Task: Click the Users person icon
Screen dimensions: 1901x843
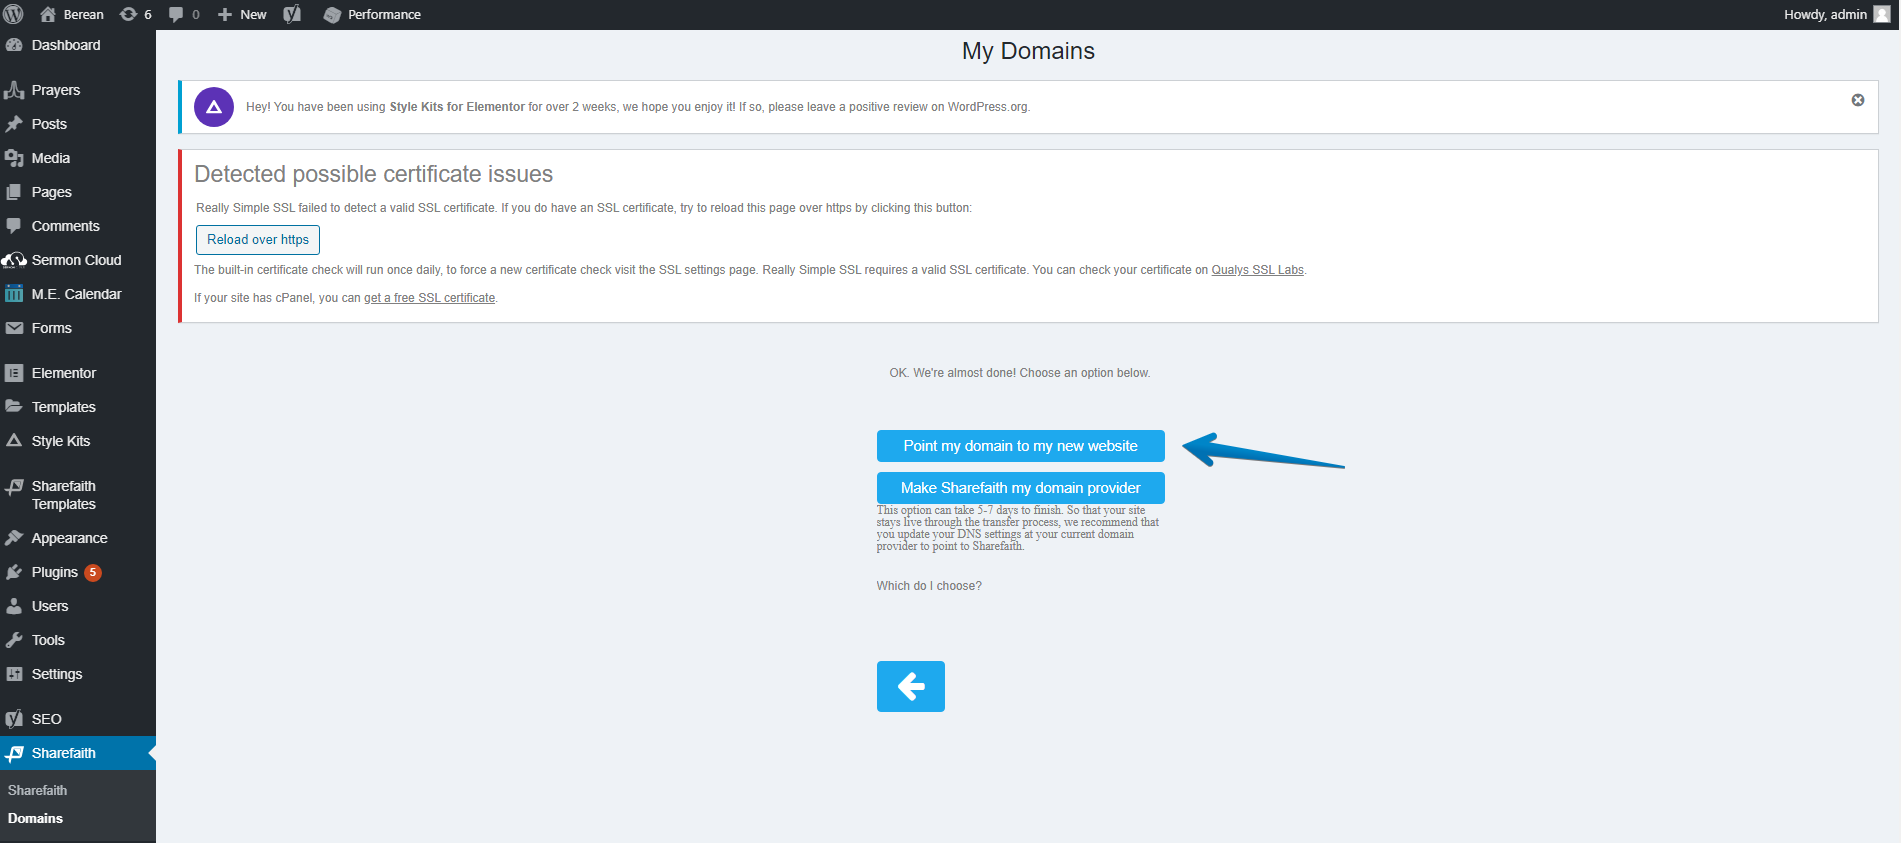Action: point(14,606)
